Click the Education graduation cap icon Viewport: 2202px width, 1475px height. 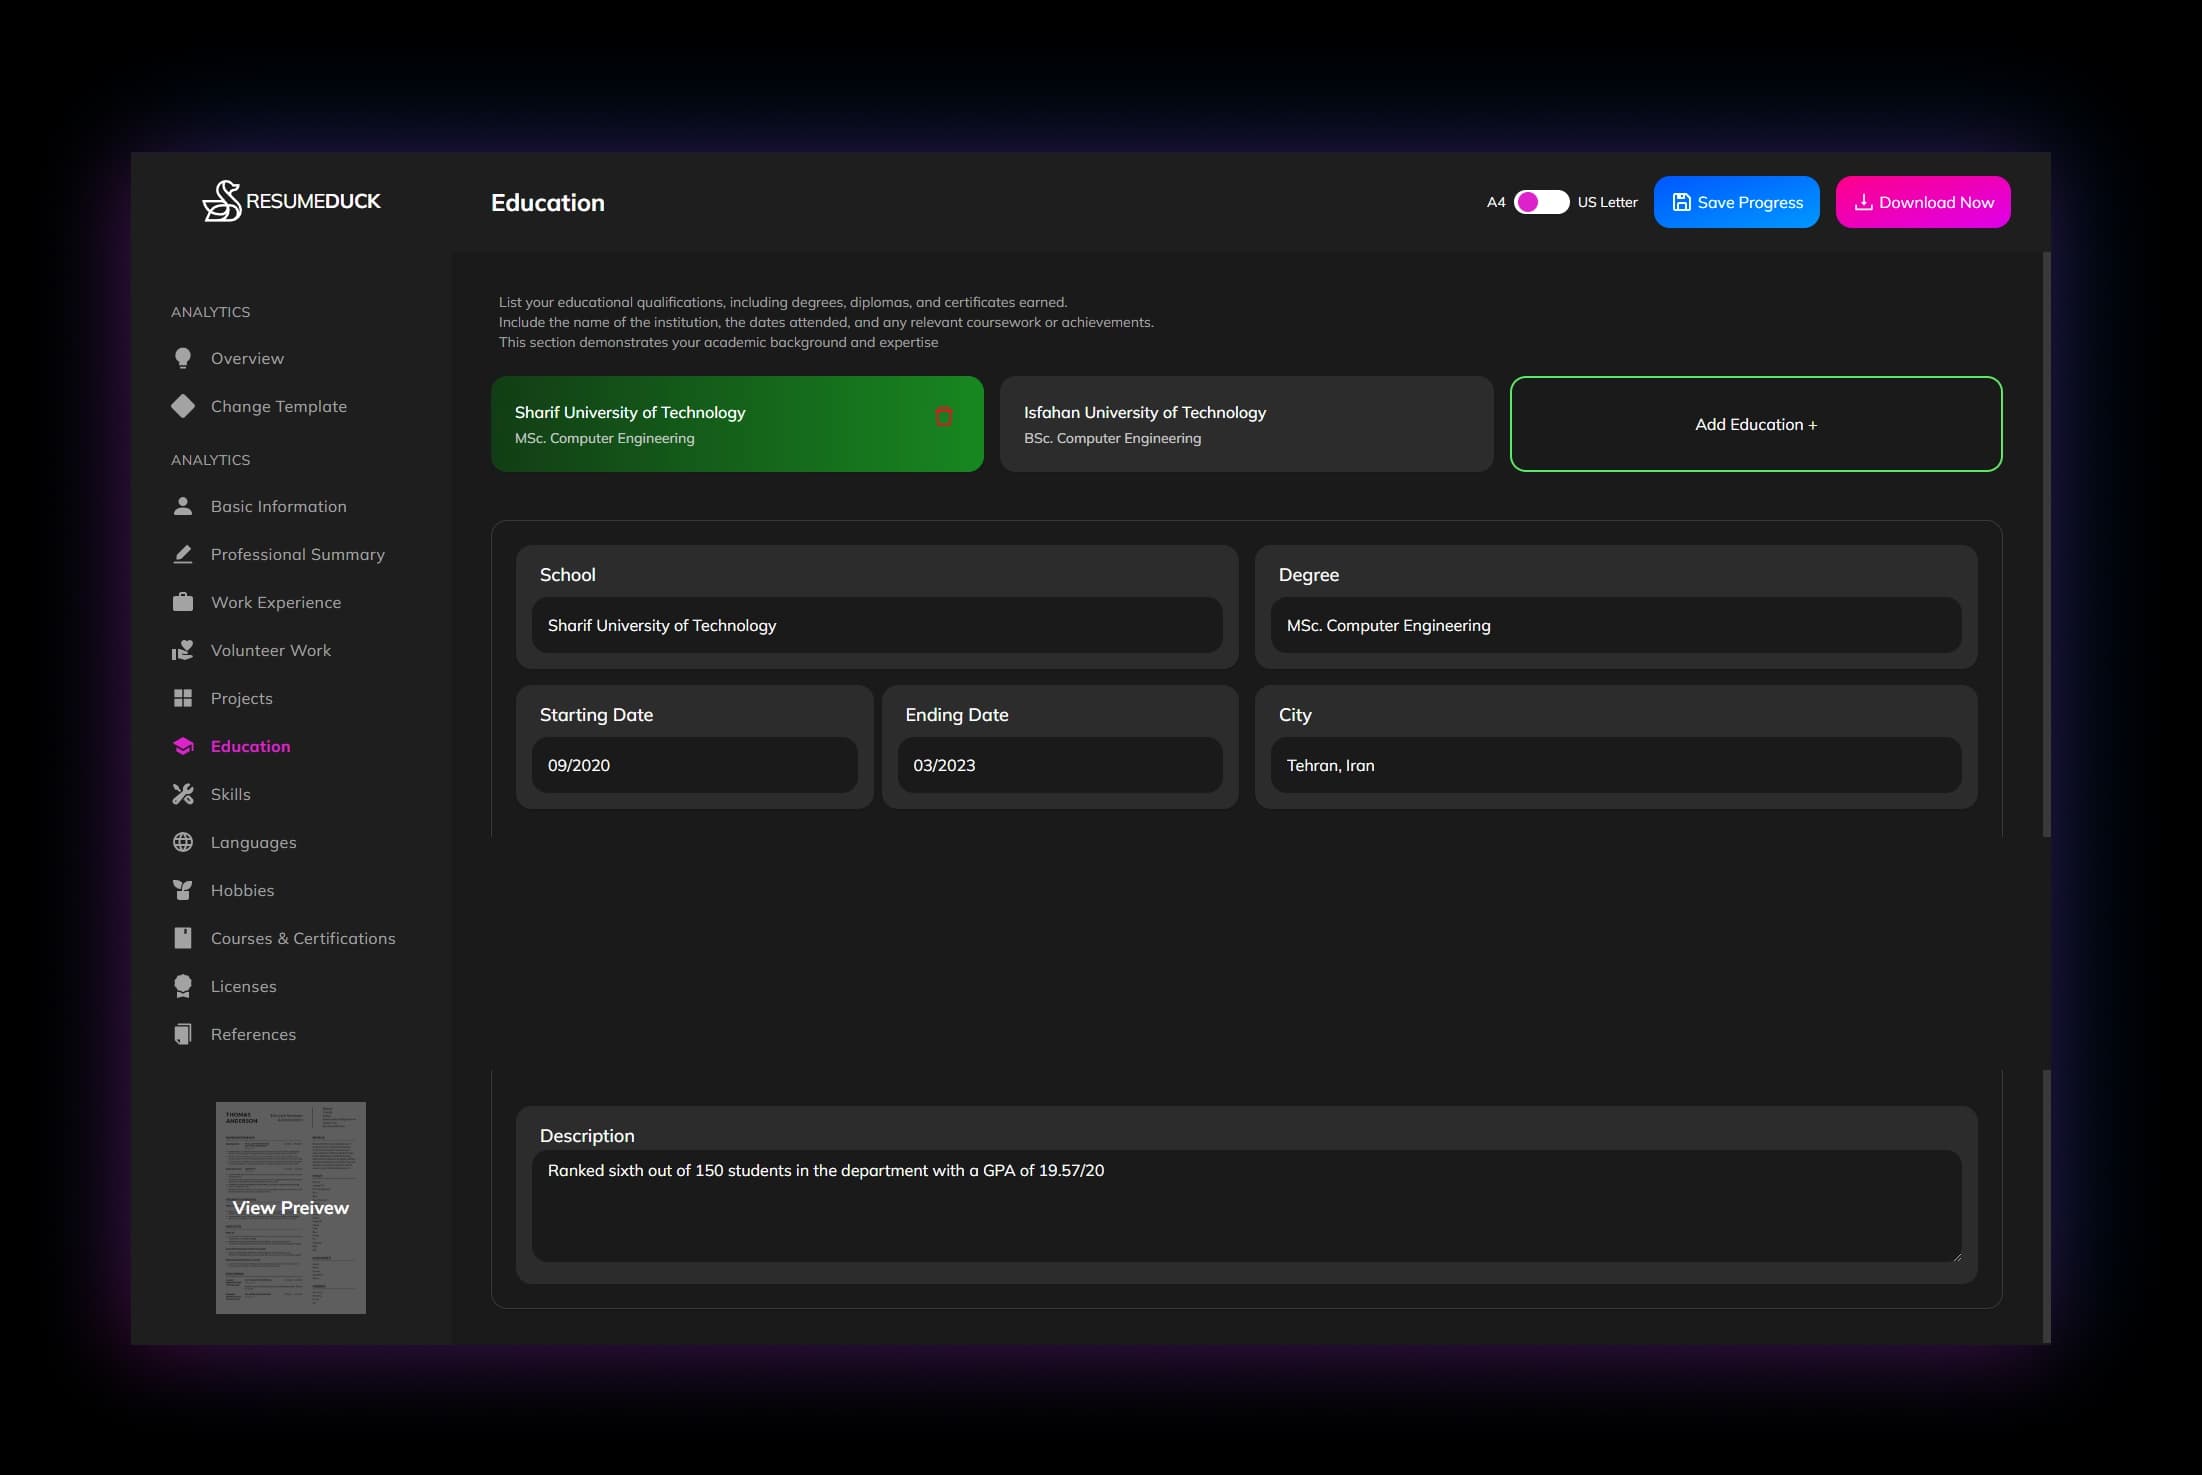pyautogui.click(x=183, y=746)
